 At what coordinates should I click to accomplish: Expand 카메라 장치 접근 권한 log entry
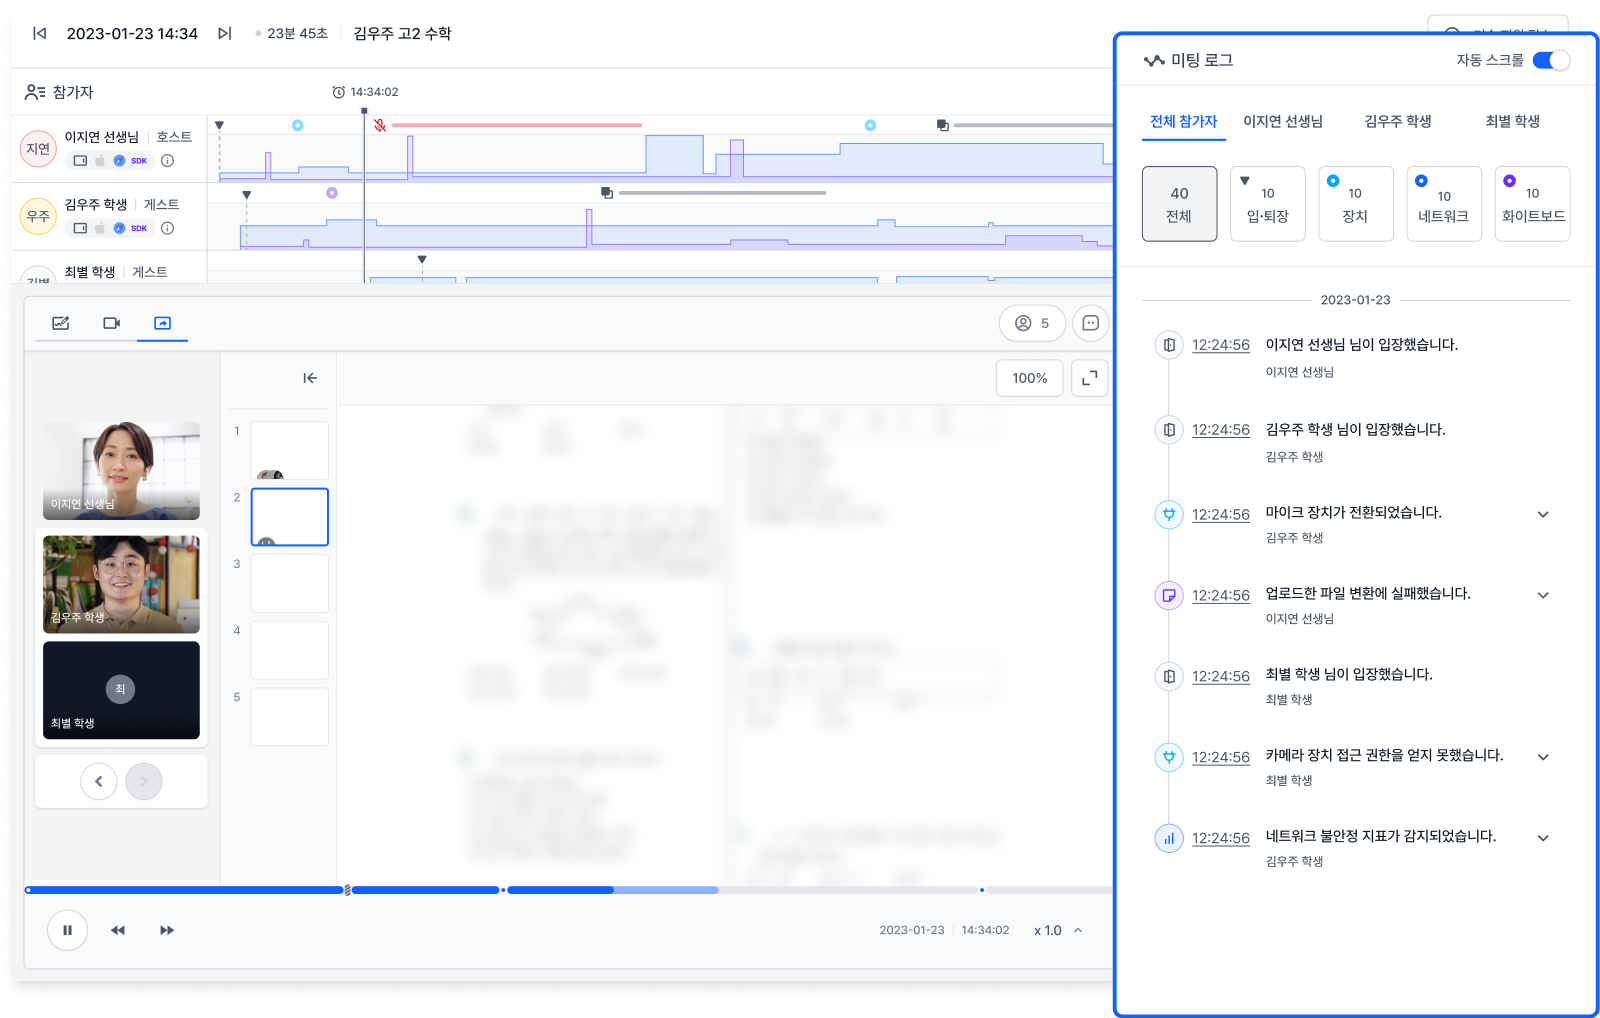1543,757
